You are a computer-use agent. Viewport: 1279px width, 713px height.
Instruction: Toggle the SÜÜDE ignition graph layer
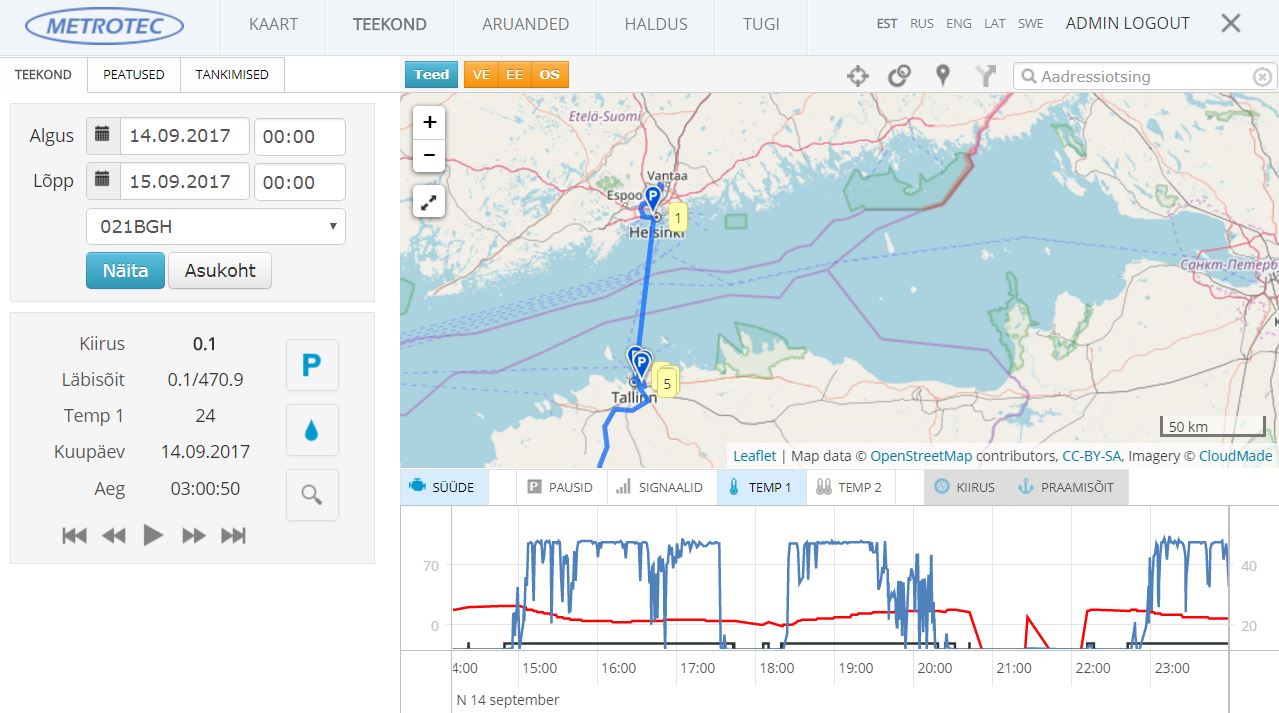pos(445,487)
